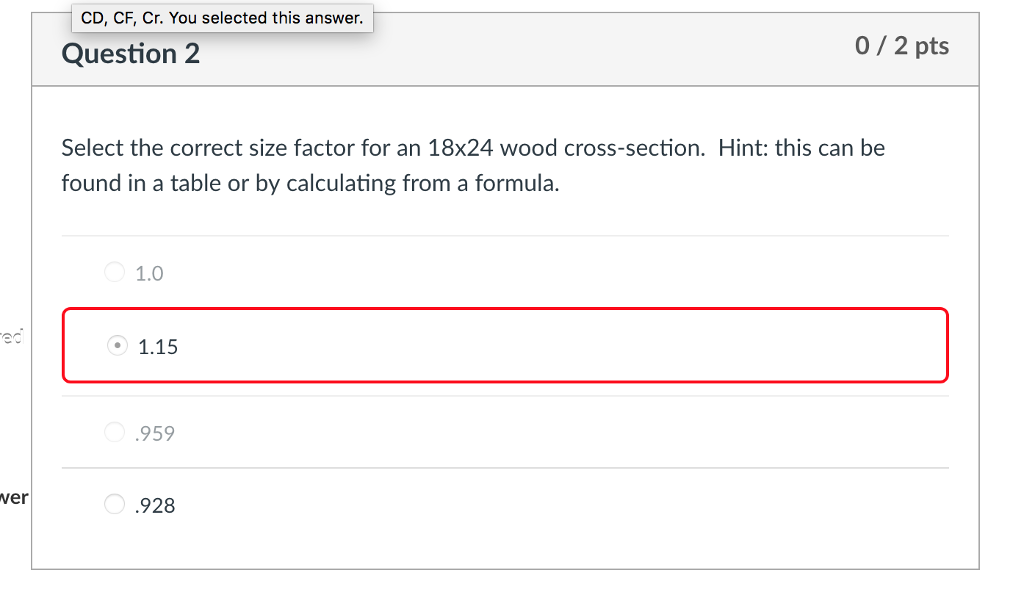This screenshot has width=1024, height=595.
Task: Select the .928 answer option
Action: (x=114, y=504)
